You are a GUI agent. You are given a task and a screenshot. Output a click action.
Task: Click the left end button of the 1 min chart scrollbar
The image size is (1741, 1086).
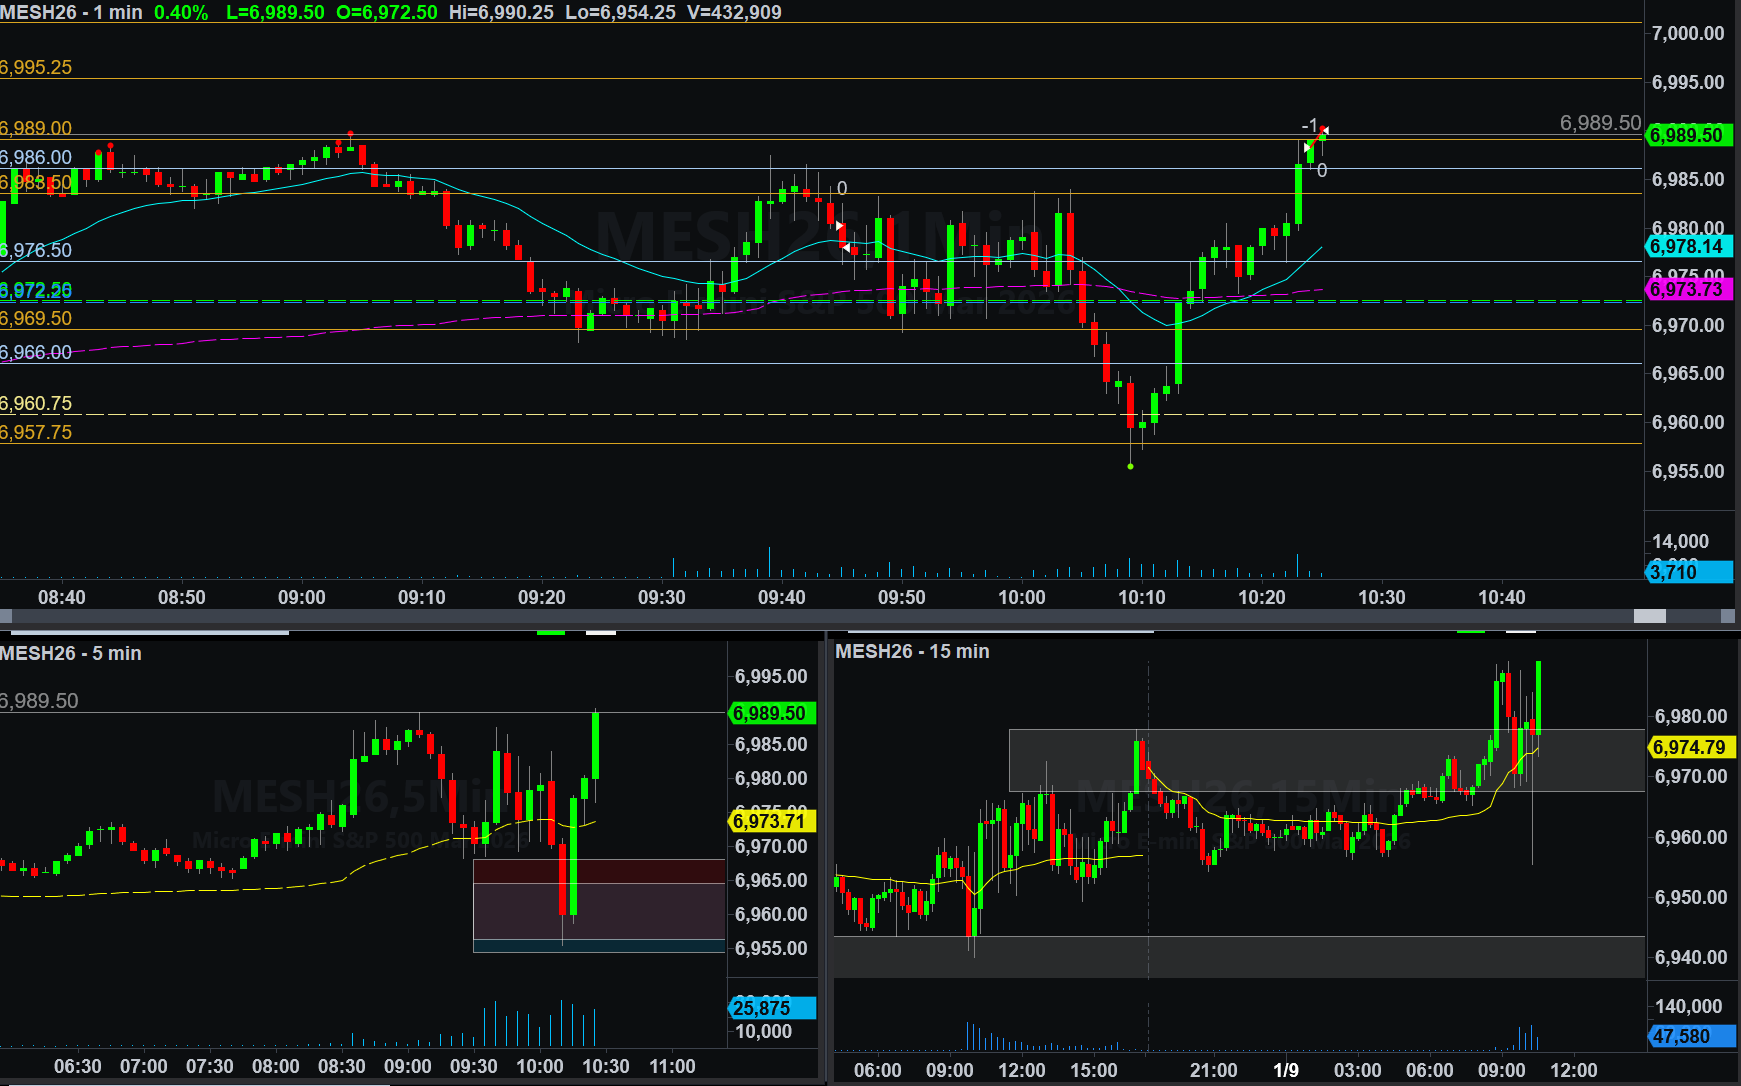6,616
